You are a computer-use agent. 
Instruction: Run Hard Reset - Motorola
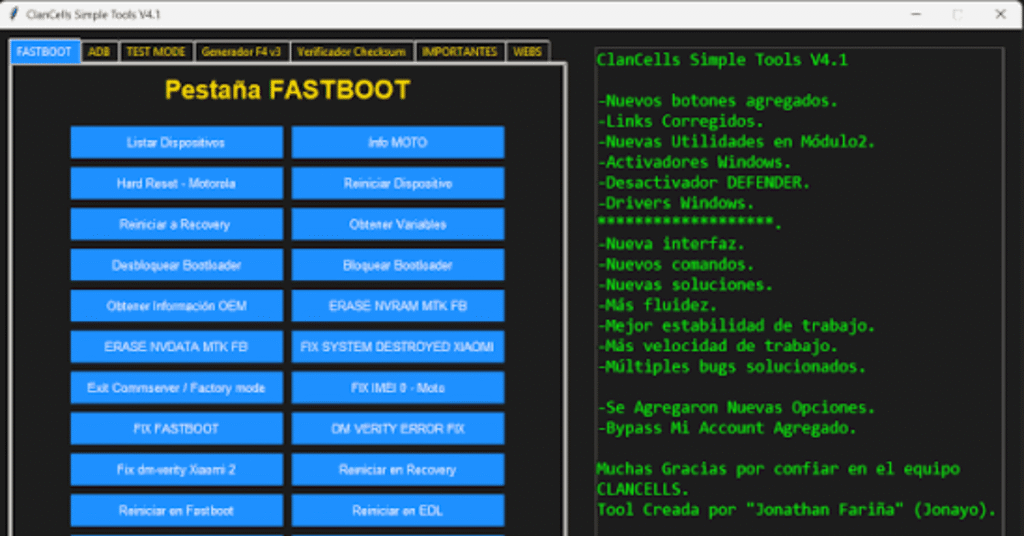click(x=176, y=183)
